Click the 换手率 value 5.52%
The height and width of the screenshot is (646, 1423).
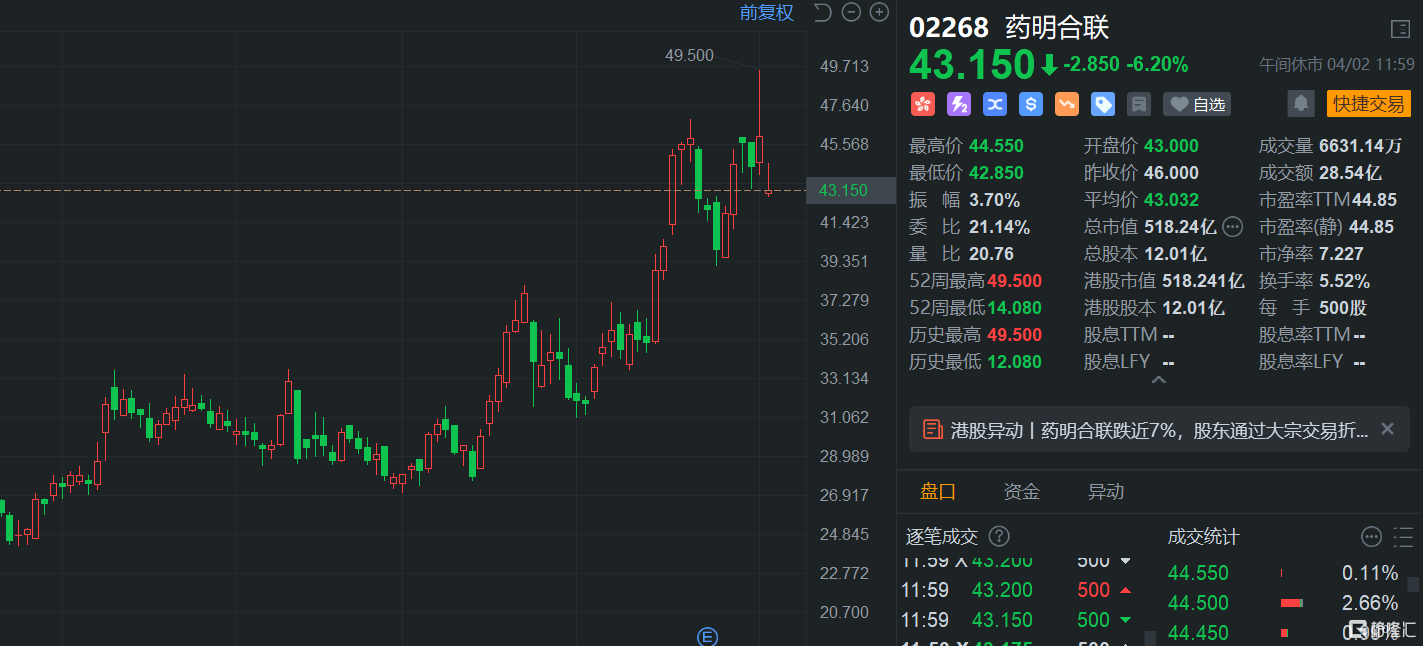tap(1344, 281)
